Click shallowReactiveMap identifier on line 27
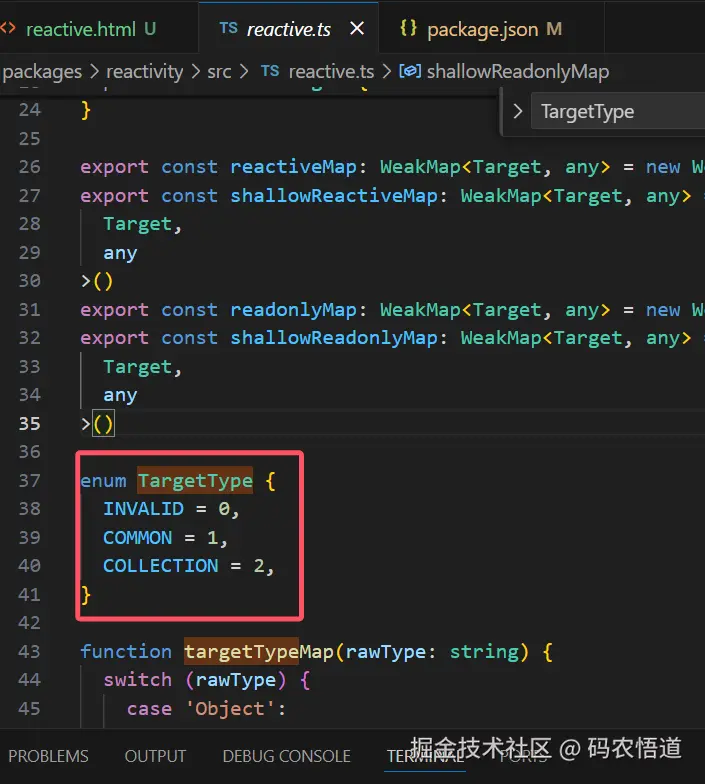Viewport: 705px width, 784px height. pos(334,196)
